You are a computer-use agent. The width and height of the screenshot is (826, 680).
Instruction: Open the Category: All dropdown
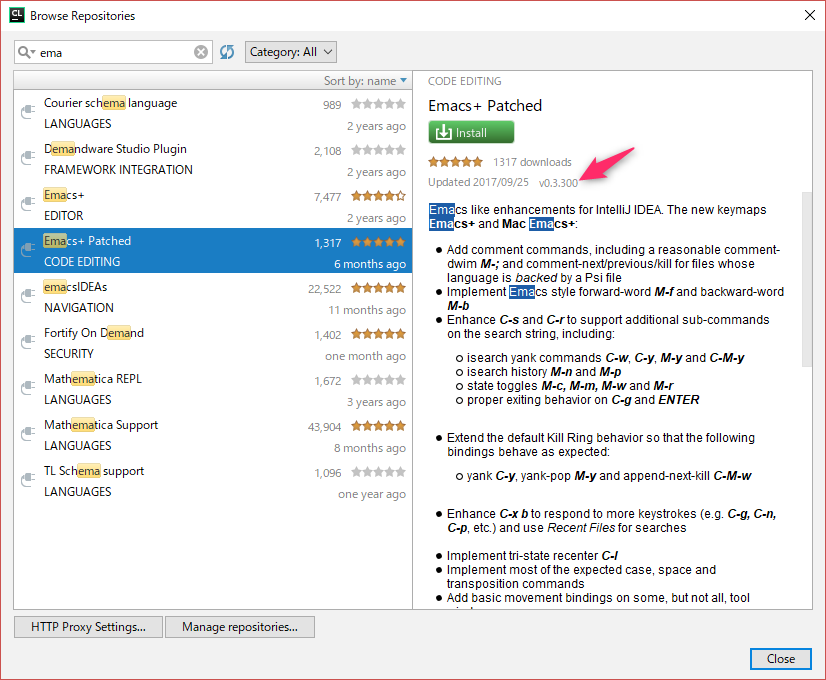291,52
